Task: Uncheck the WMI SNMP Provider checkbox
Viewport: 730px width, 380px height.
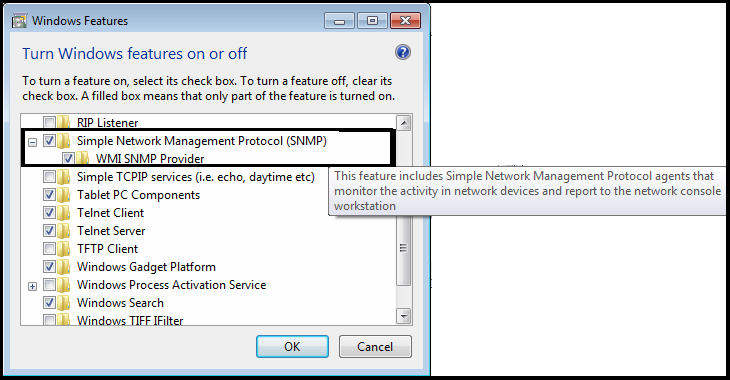Action: click(x=68, y=158)
